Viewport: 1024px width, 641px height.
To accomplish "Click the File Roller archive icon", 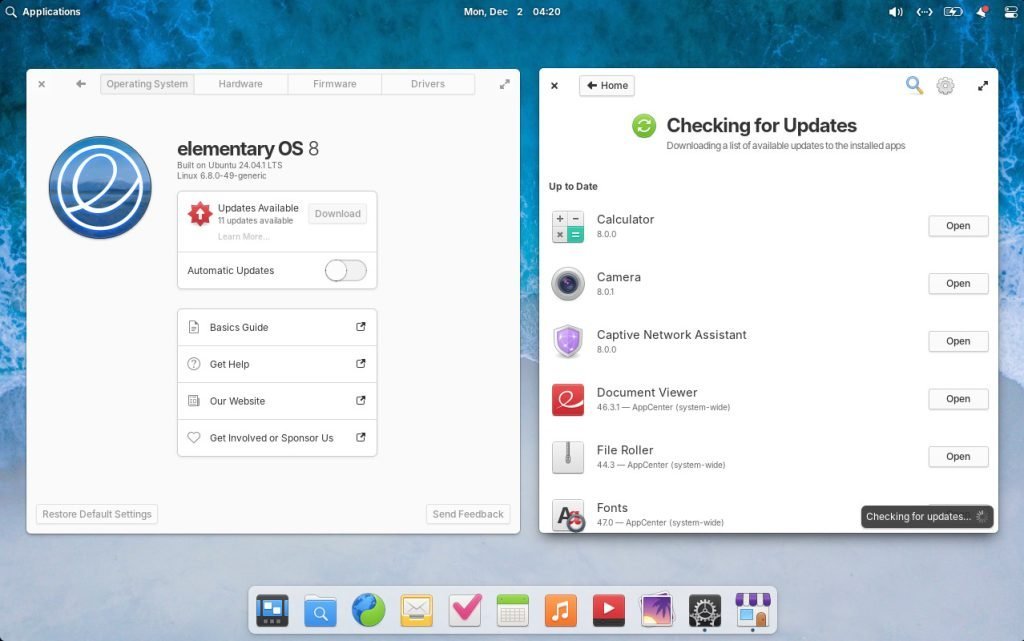I will (568, 457).
